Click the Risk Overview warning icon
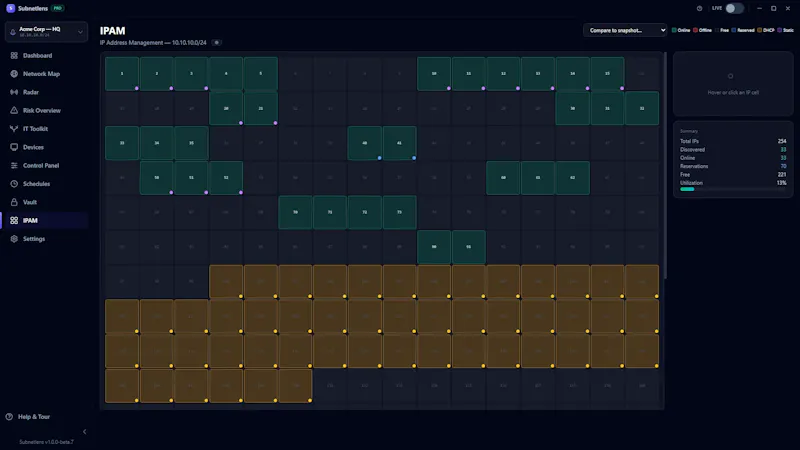 (x=14, y=111)
